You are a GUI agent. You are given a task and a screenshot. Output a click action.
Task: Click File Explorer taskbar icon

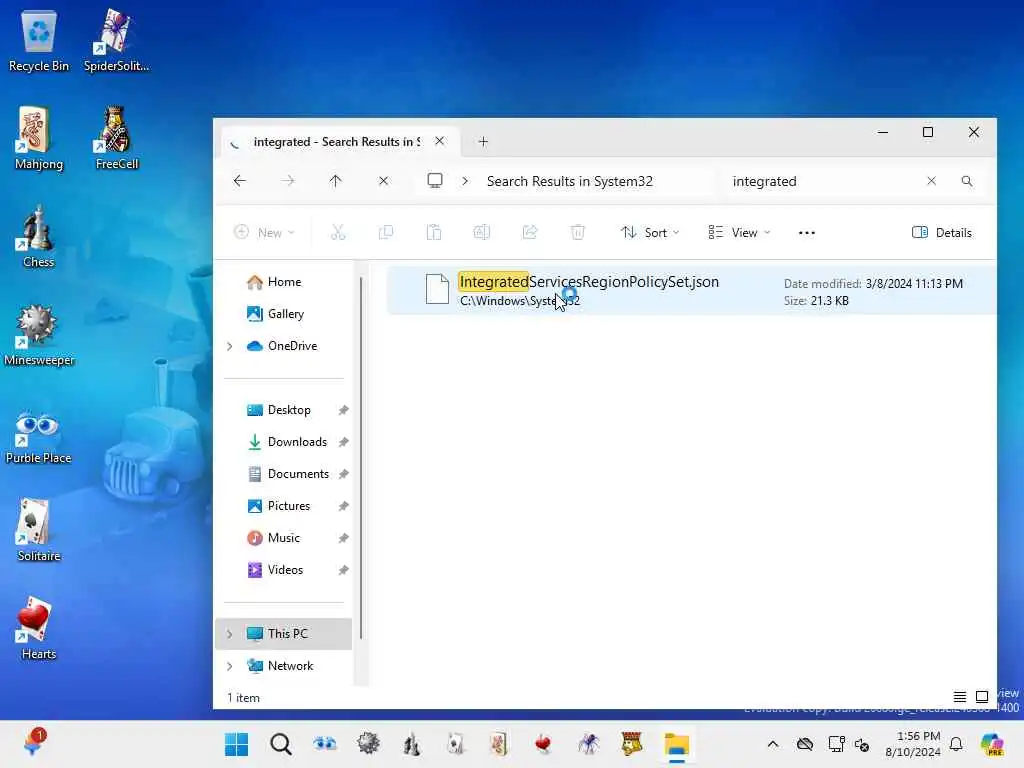coord(677,744)
